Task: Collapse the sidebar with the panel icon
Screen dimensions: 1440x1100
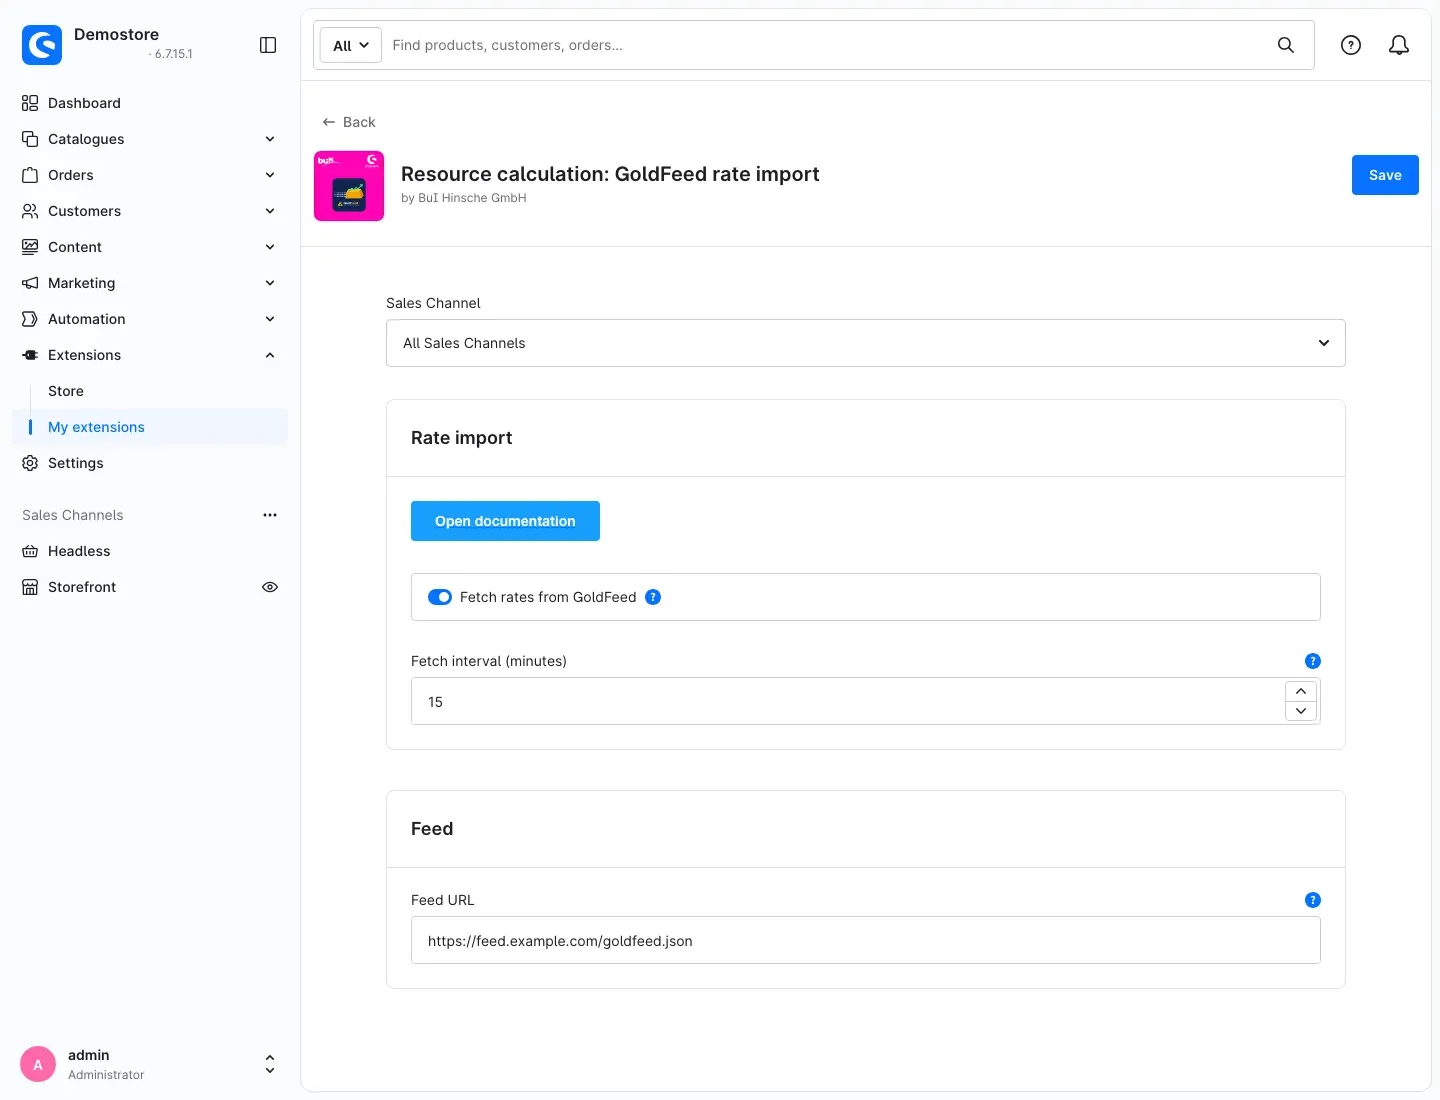Action: (x=268, y=45)
